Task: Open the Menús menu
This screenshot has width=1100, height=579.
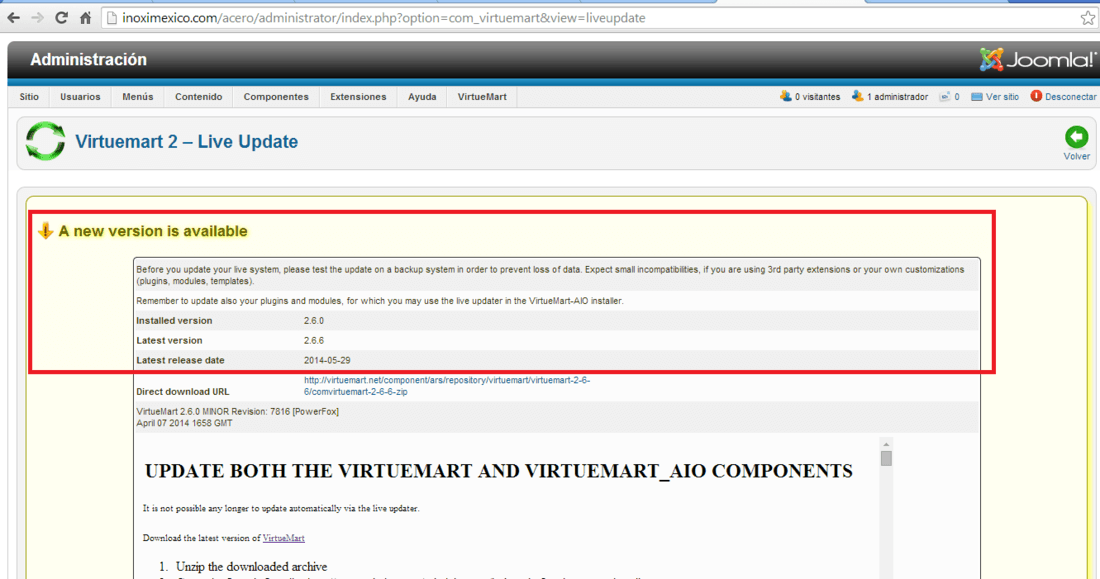Action: pos(138,97)
